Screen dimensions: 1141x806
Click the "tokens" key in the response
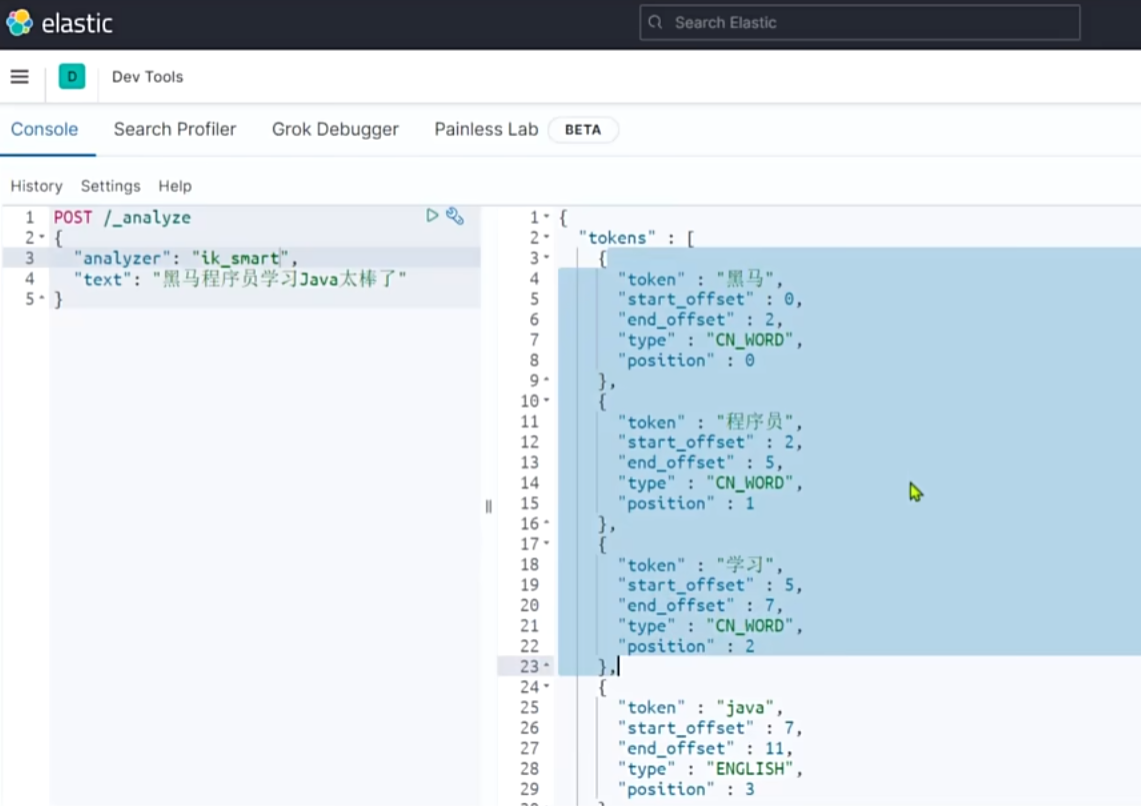pos(617,238)
